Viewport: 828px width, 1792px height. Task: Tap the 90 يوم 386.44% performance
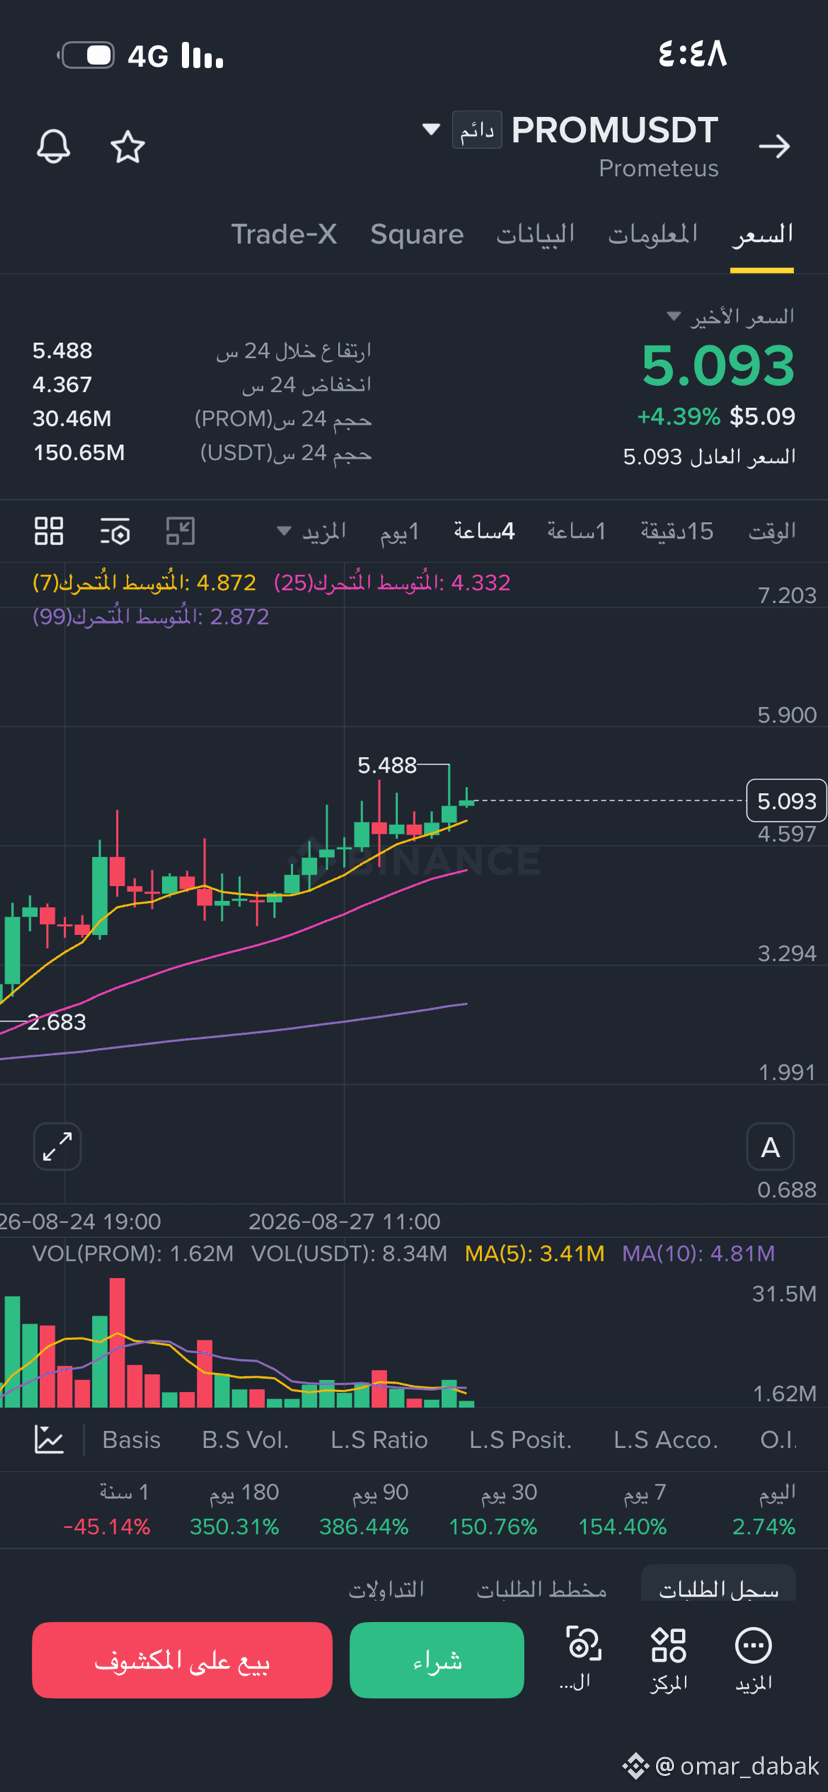[364, 1510]
